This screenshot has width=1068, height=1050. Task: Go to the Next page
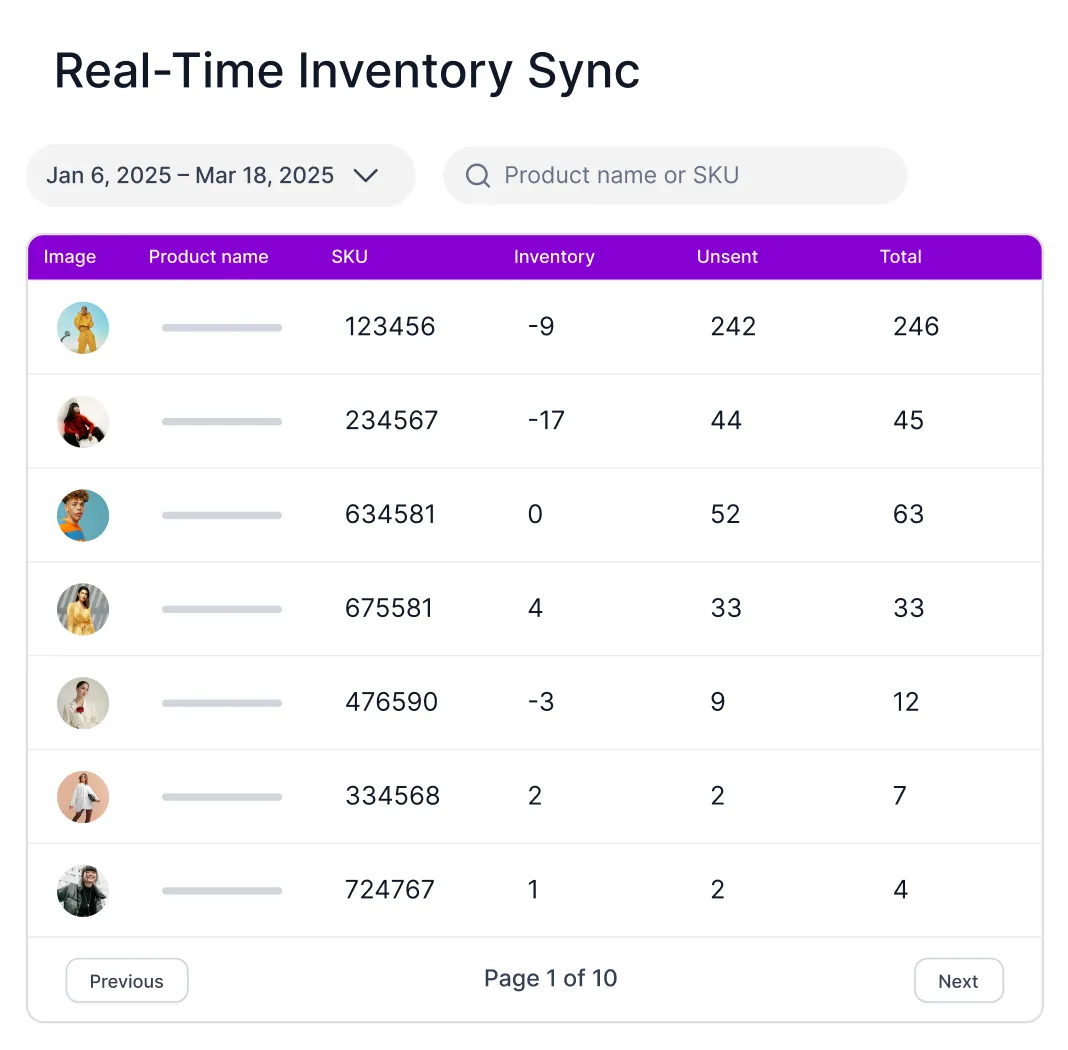click(x=958, y=981)
